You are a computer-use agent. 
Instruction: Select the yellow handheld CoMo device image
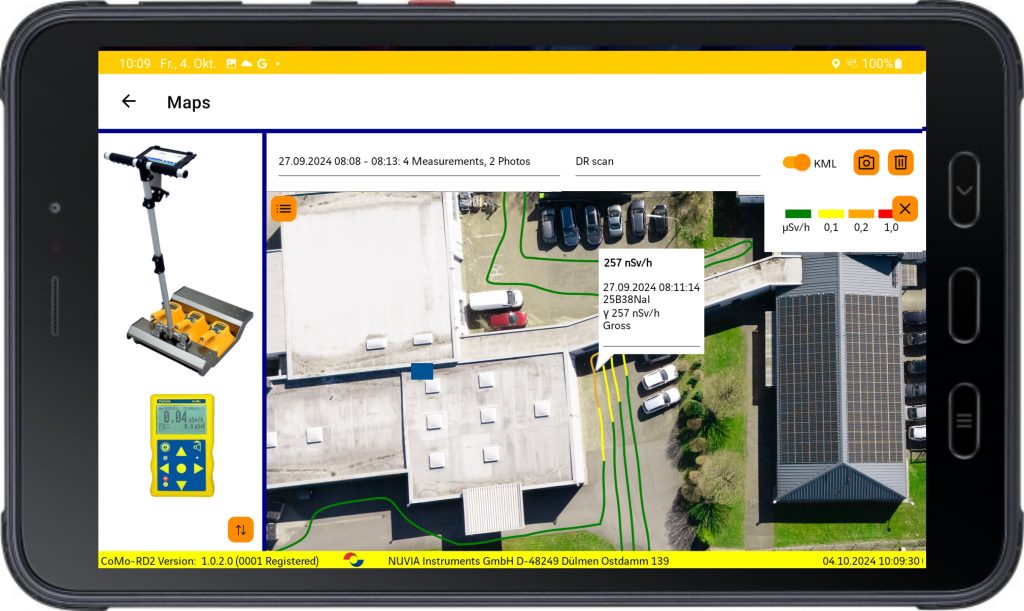pyautogui.click(x=182, y=445)
